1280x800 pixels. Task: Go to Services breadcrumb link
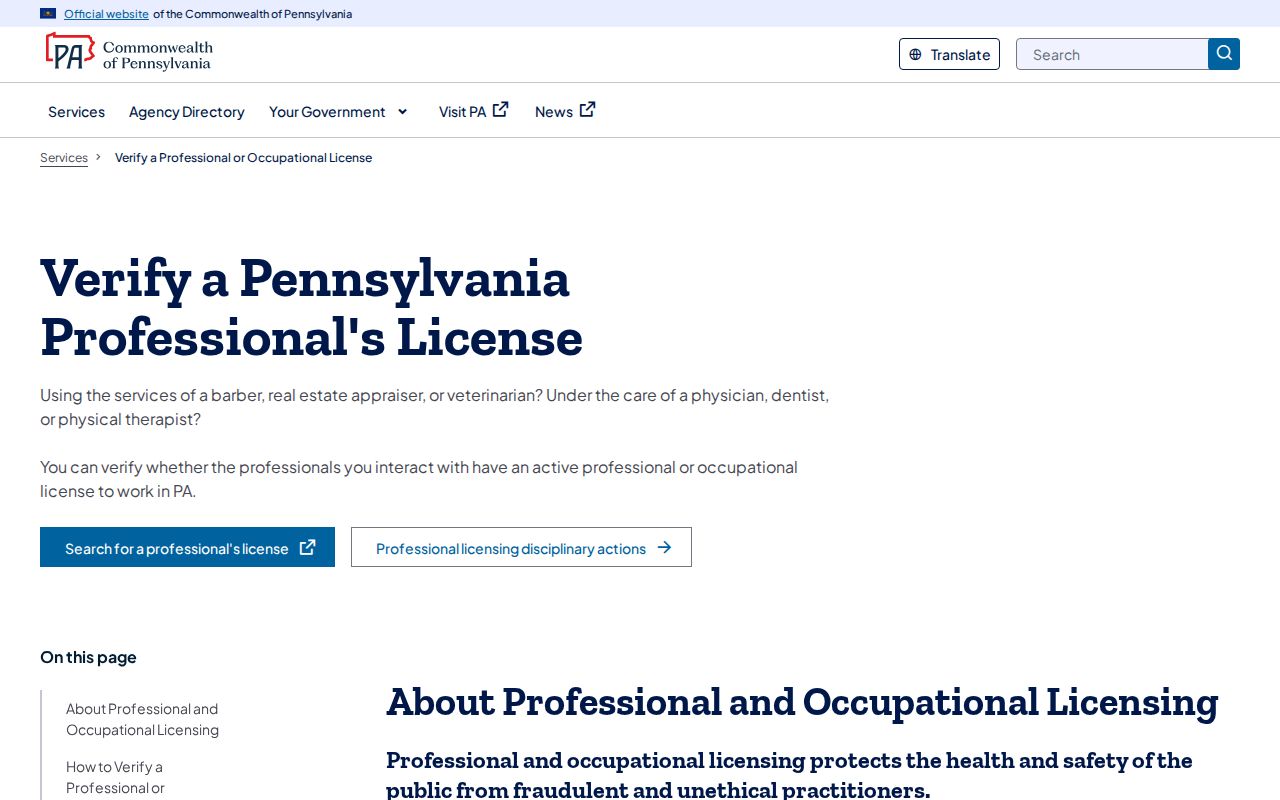click(64, 158)
